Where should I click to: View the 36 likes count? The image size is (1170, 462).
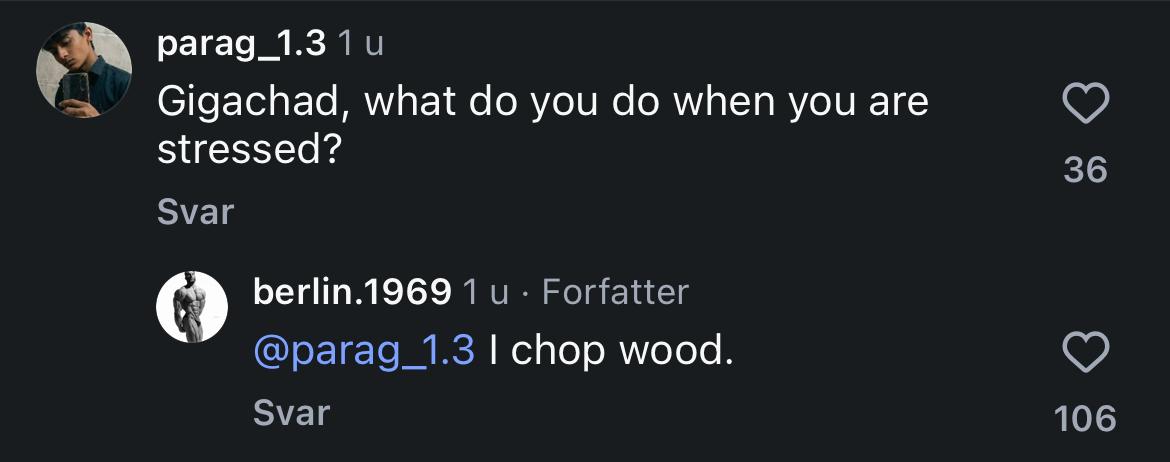coord(1085,170)
